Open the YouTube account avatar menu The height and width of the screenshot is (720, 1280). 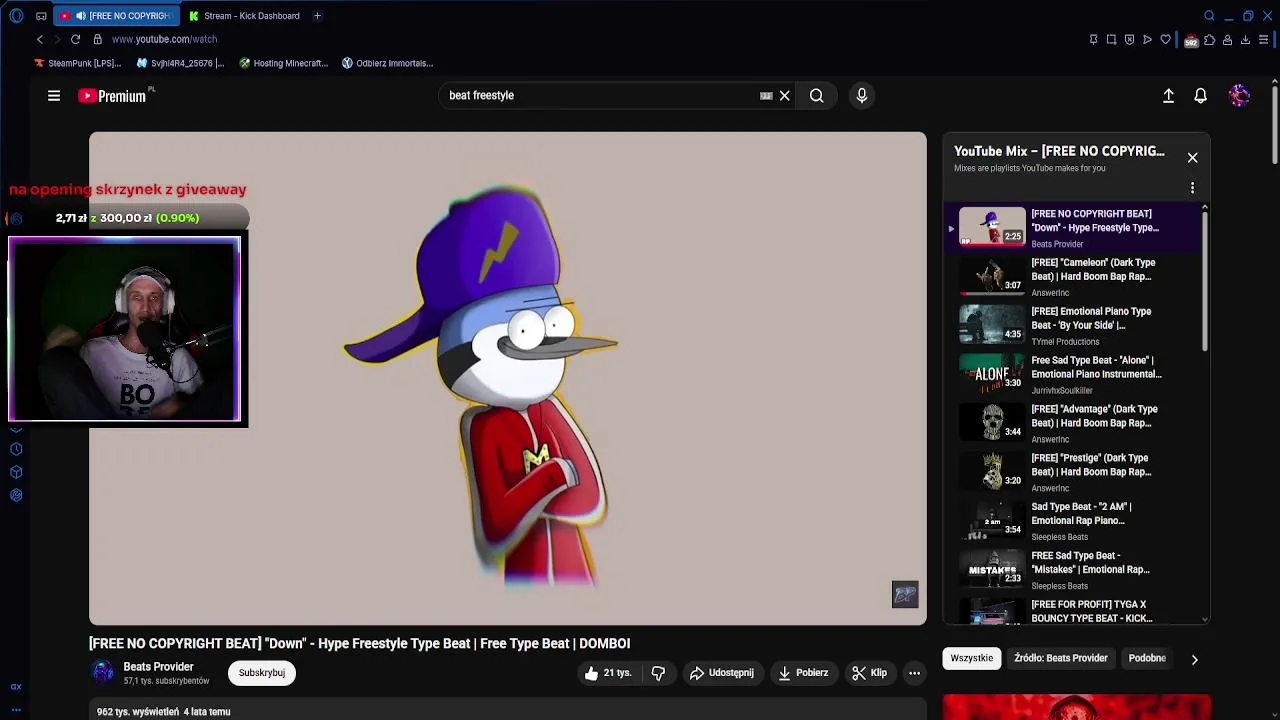coord(1240,96)
